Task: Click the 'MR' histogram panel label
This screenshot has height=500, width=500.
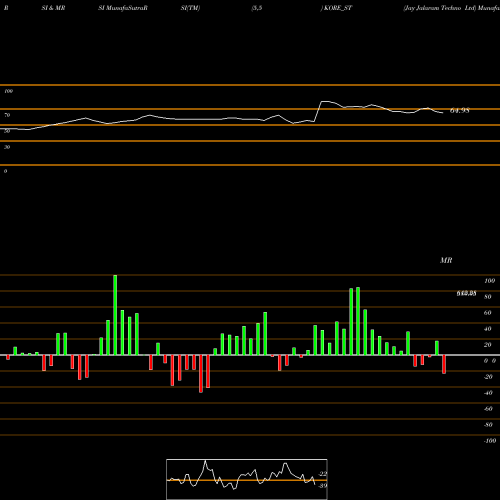Action: click(446, 260)
